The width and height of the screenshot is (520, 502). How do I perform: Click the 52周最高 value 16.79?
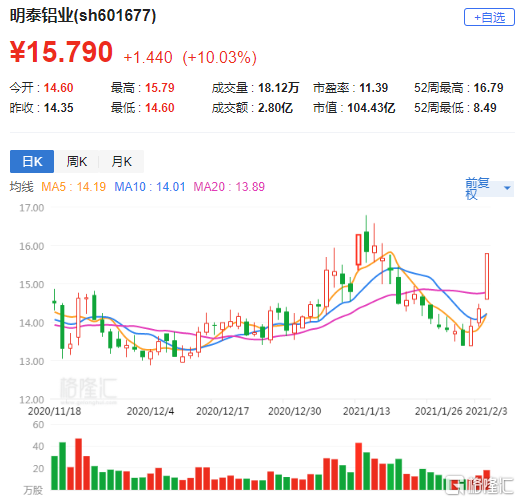488,88
